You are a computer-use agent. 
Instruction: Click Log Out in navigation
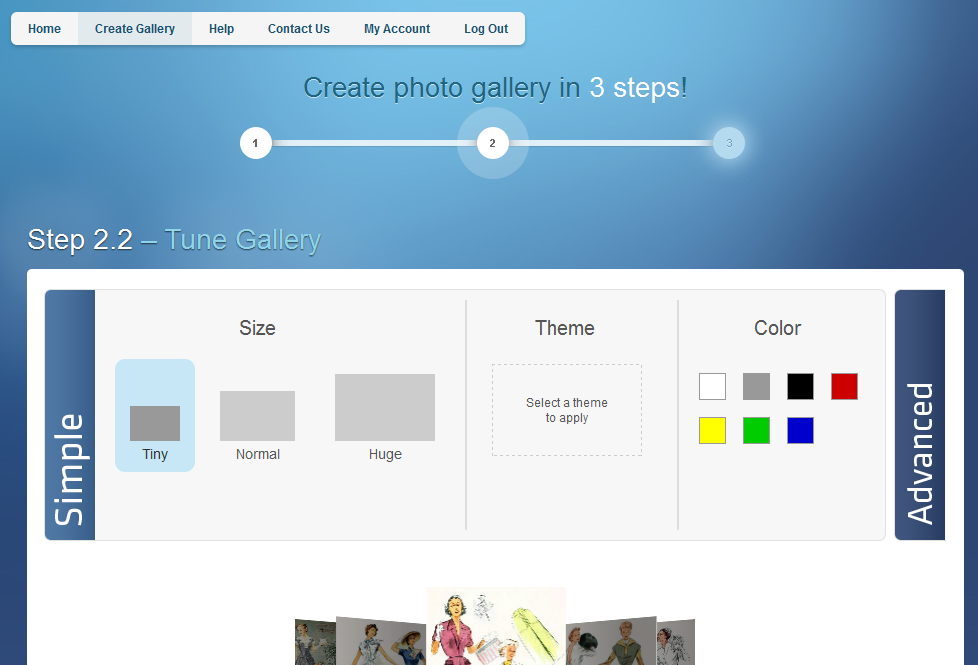486,29
